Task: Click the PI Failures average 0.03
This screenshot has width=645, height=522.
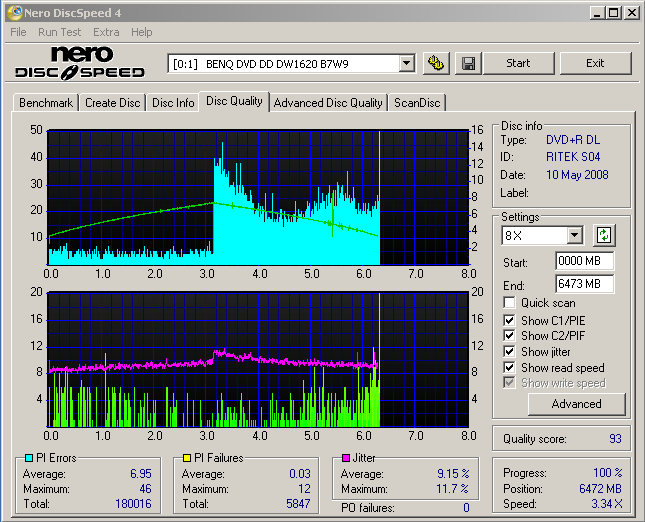Action: pos(300,474)
